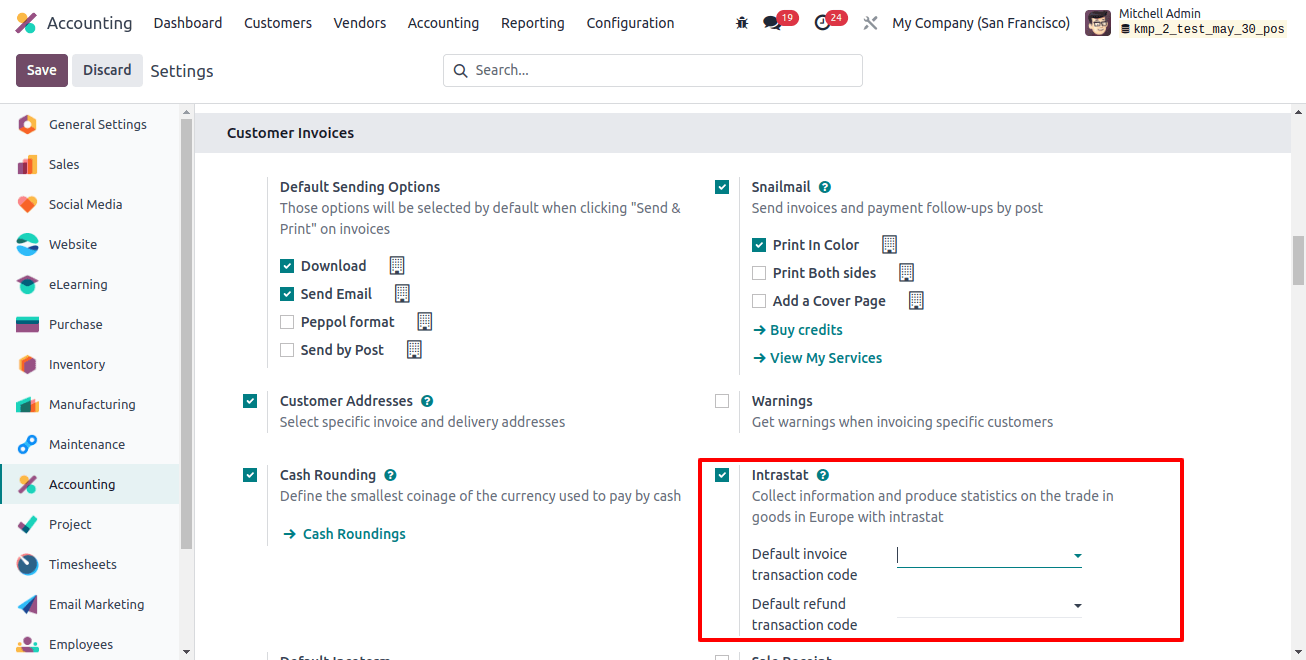Open the Snailmail help question mark icon
This screenshot has width=1306, height=660.
[825, 187]
